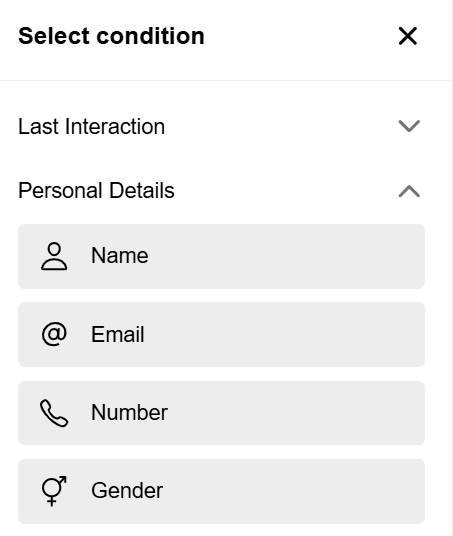Click the Select condition heading text

111,36
